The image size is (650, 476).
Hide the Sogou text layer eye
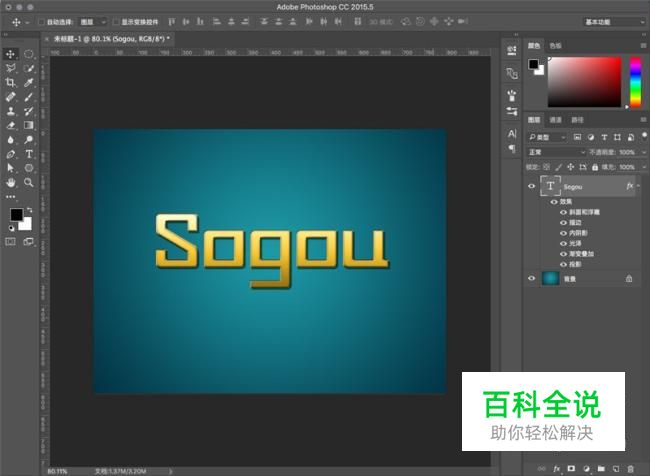(x=531, y=186)
